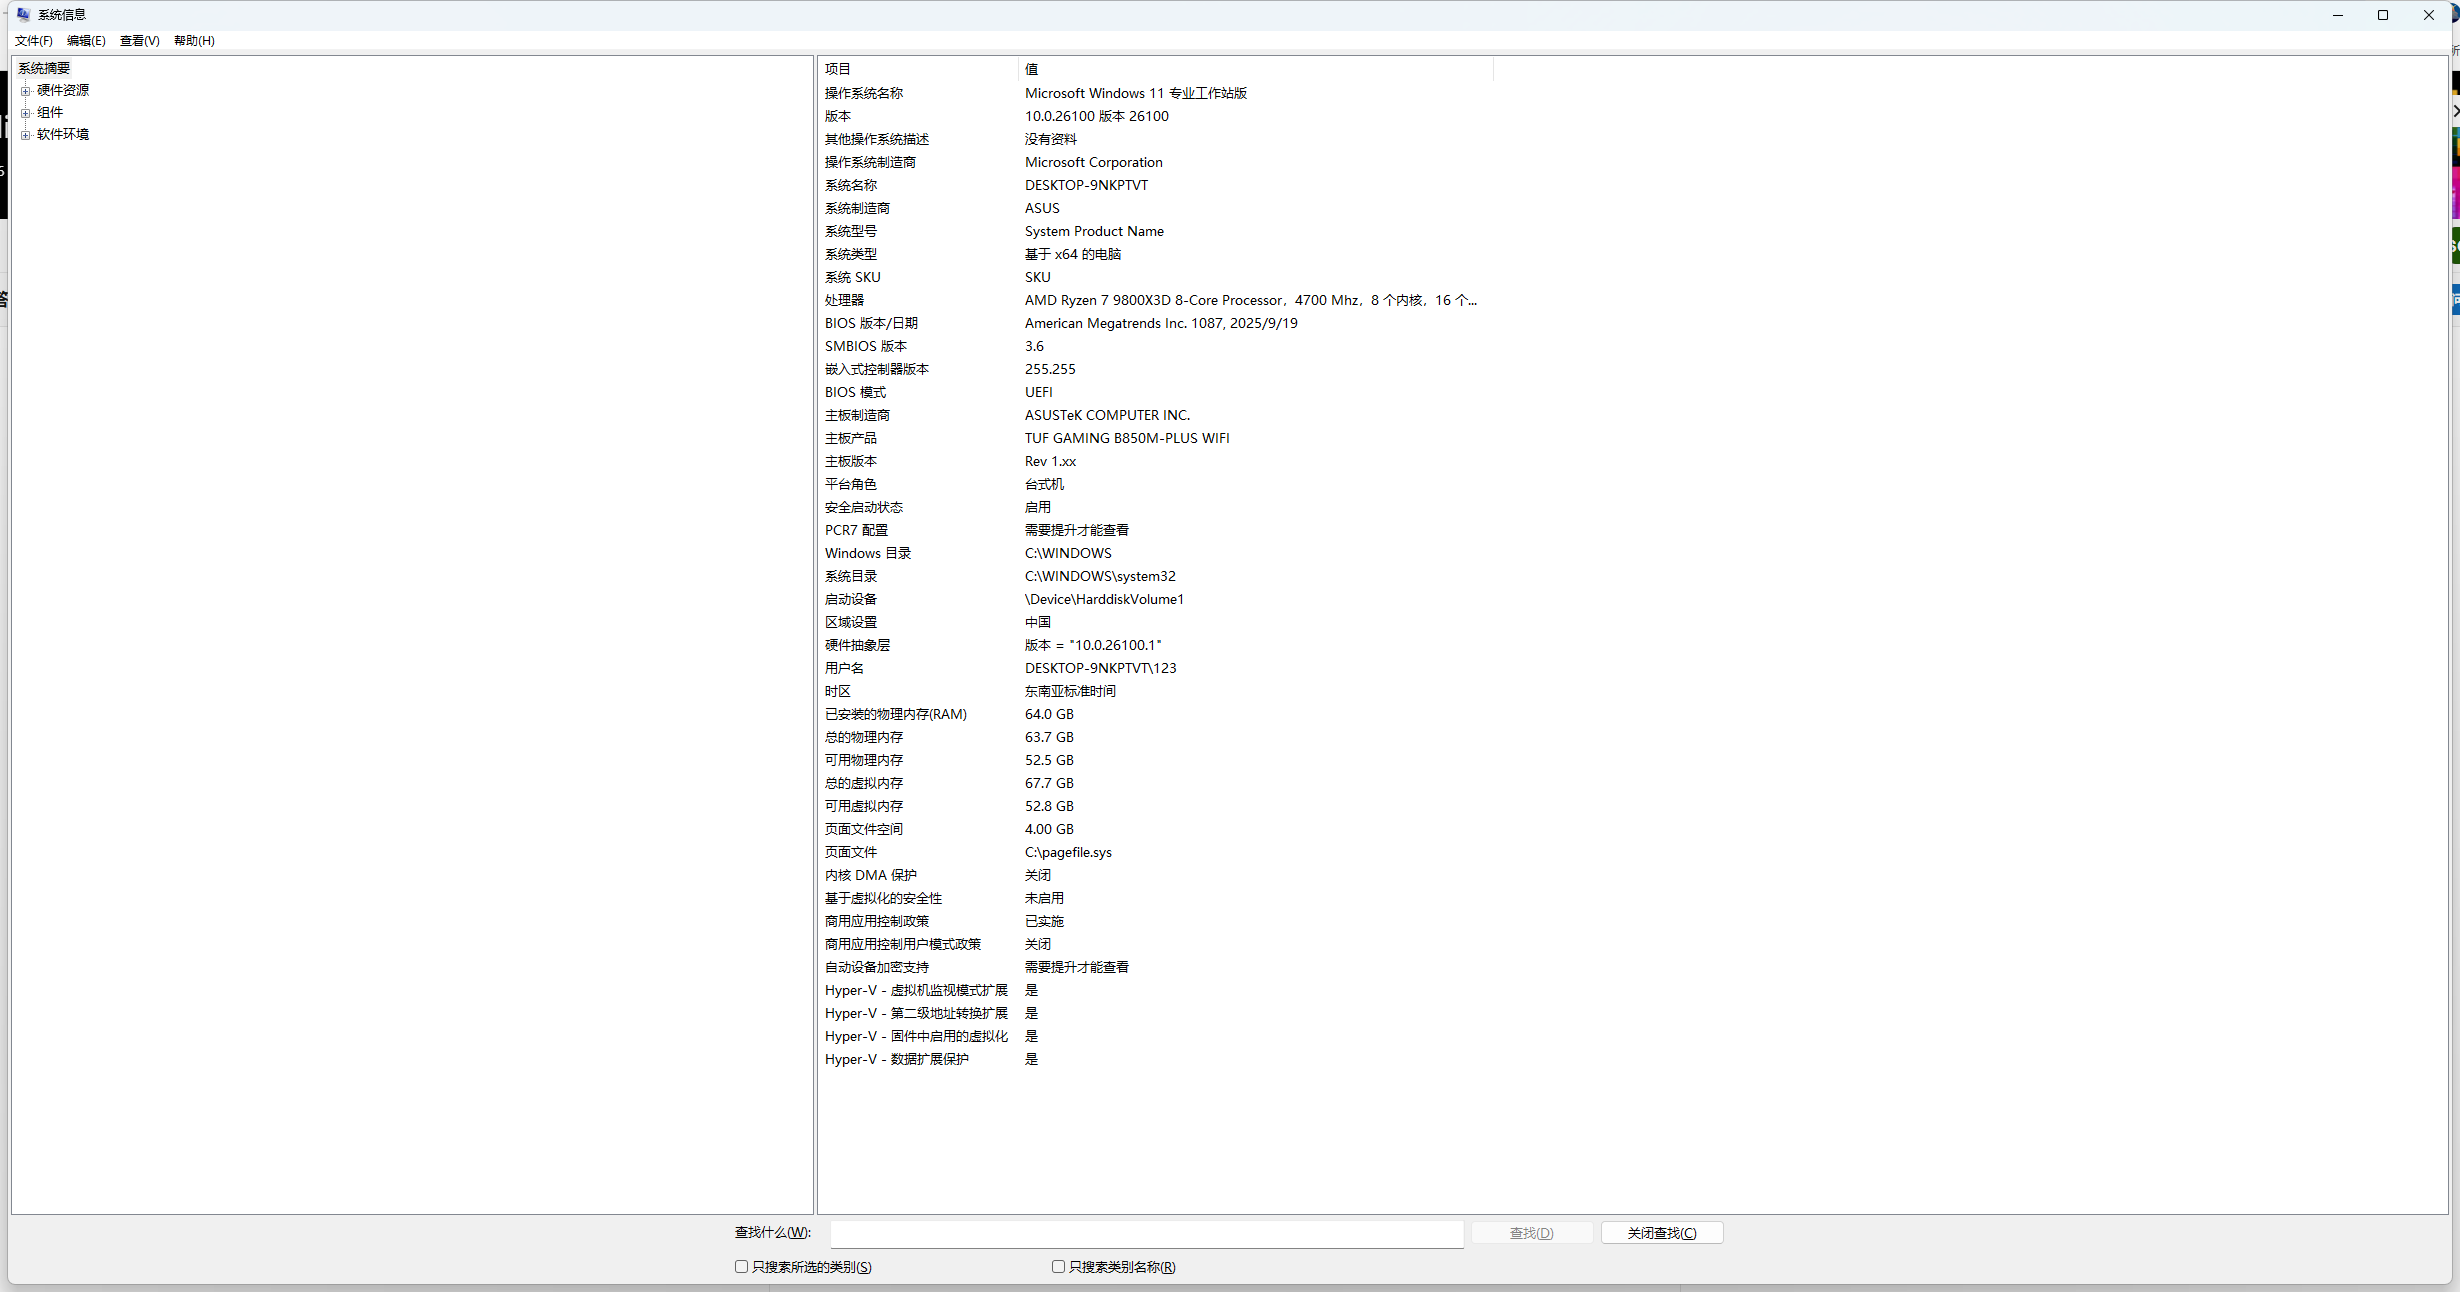Click the 查找(D) button
The width and height of the screenshot is (2460, 1292).
(x=1532, y=1233)
